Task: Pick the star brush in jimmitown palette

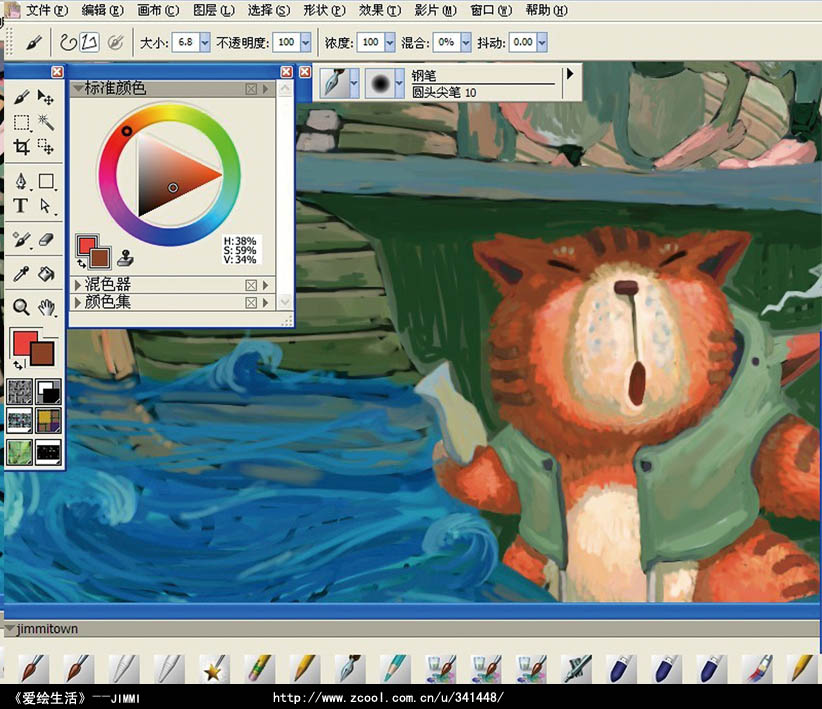Action: tap(211, 667)
